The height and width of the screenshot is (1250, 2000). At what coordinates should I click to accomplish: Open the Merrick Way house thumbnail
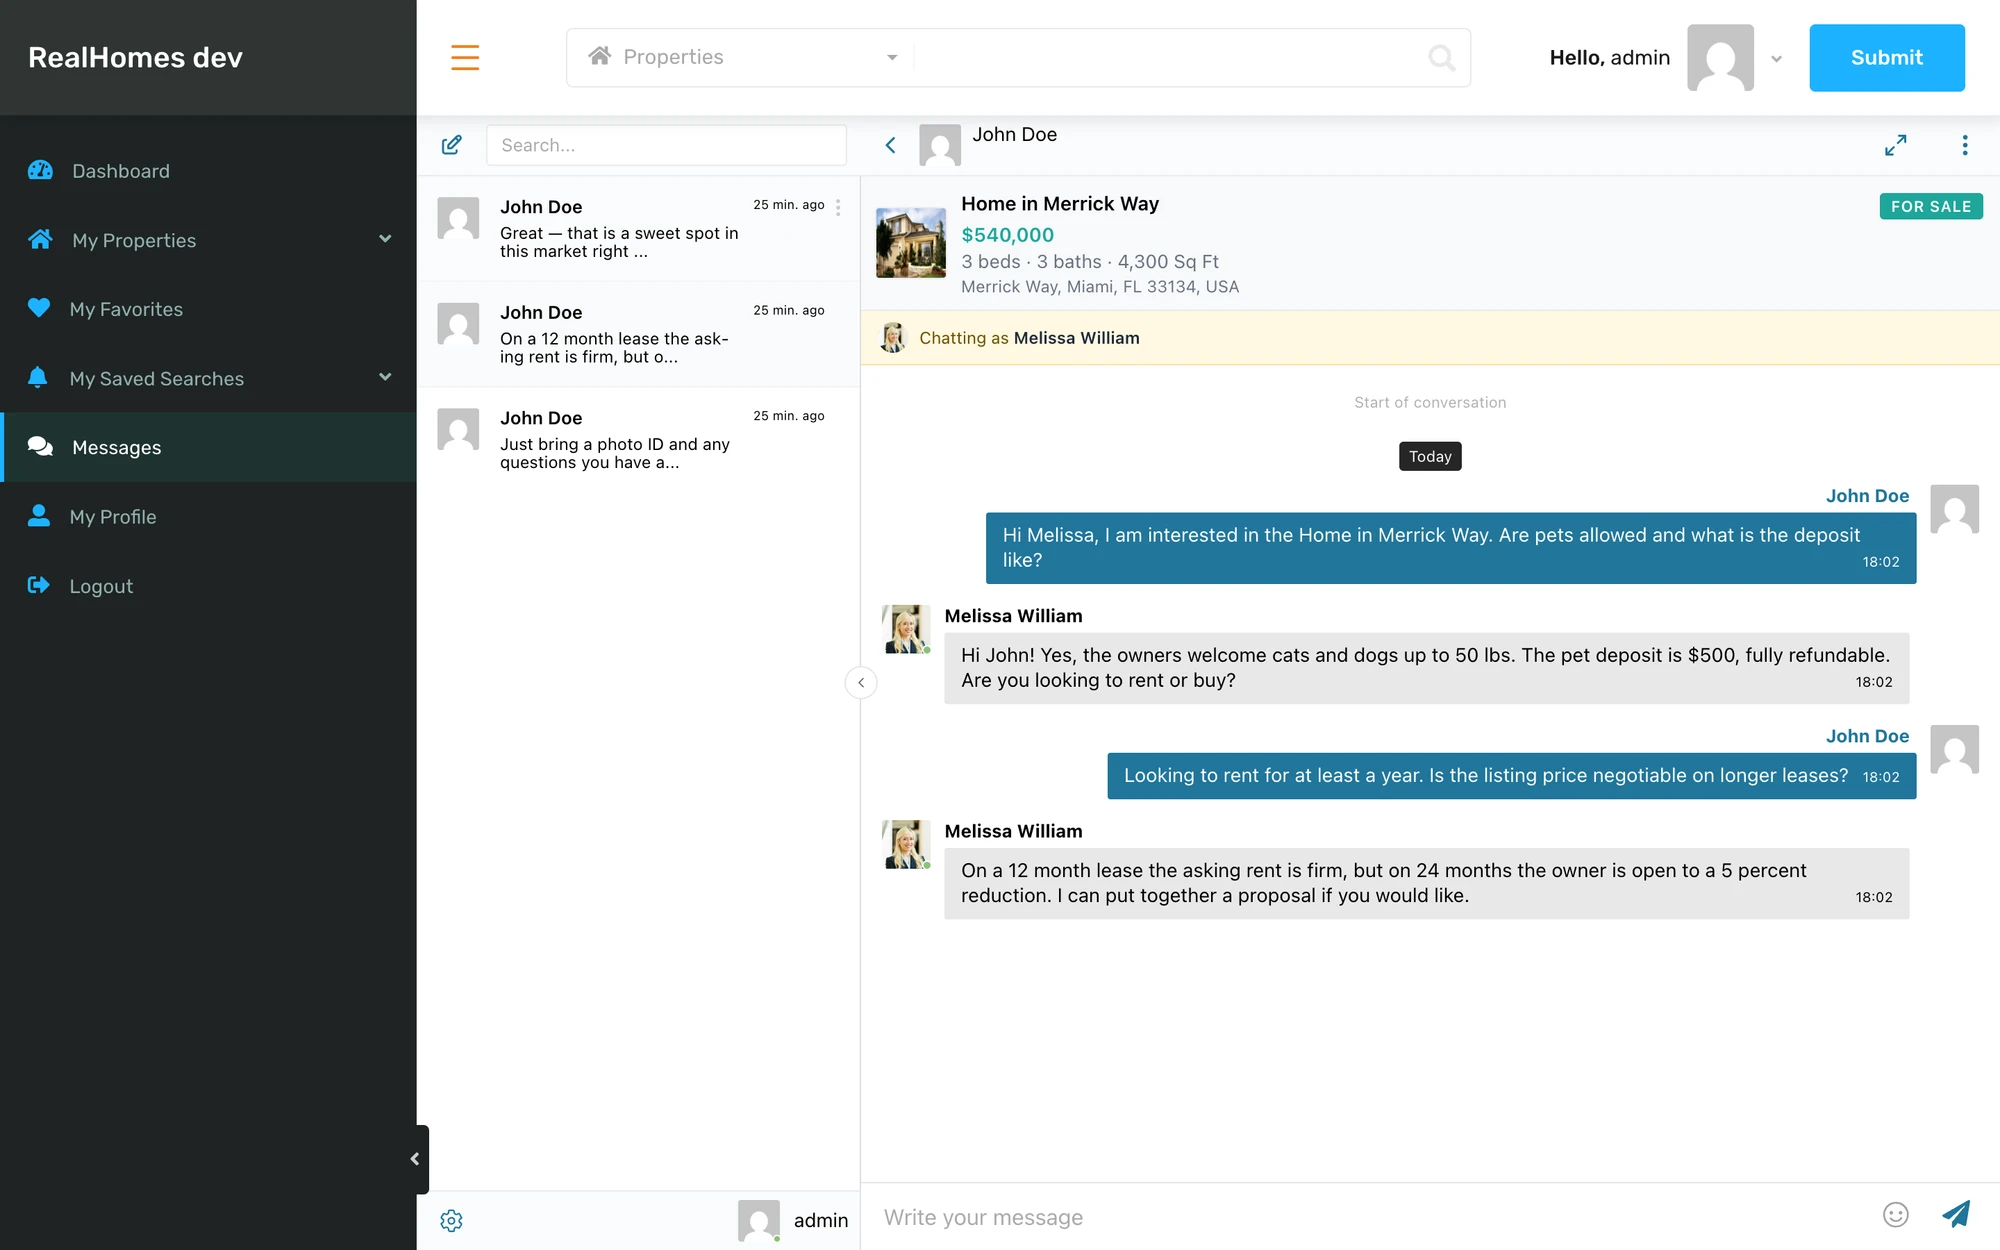pos(910,242)
